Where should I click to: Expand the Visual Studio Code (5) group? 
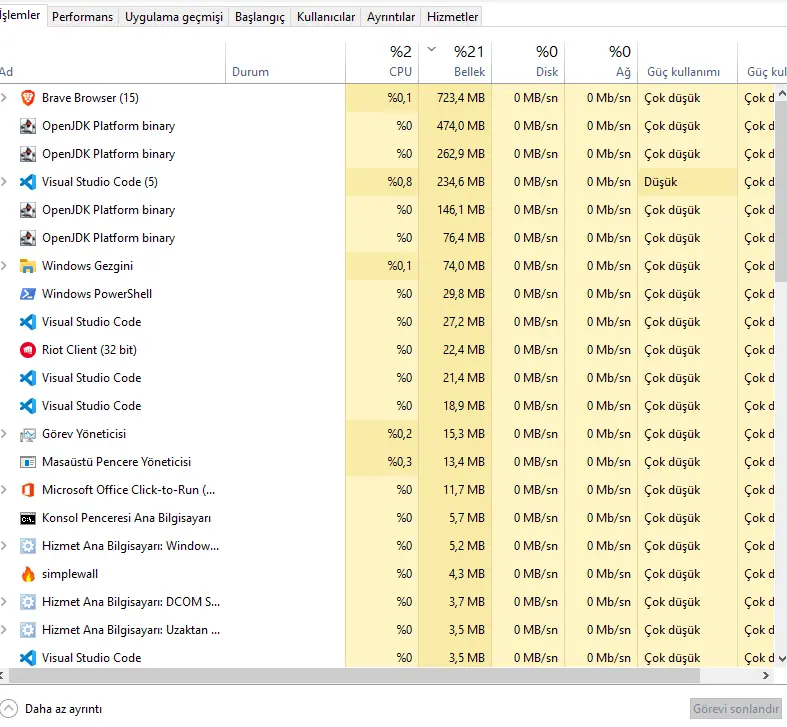point(4,182)
